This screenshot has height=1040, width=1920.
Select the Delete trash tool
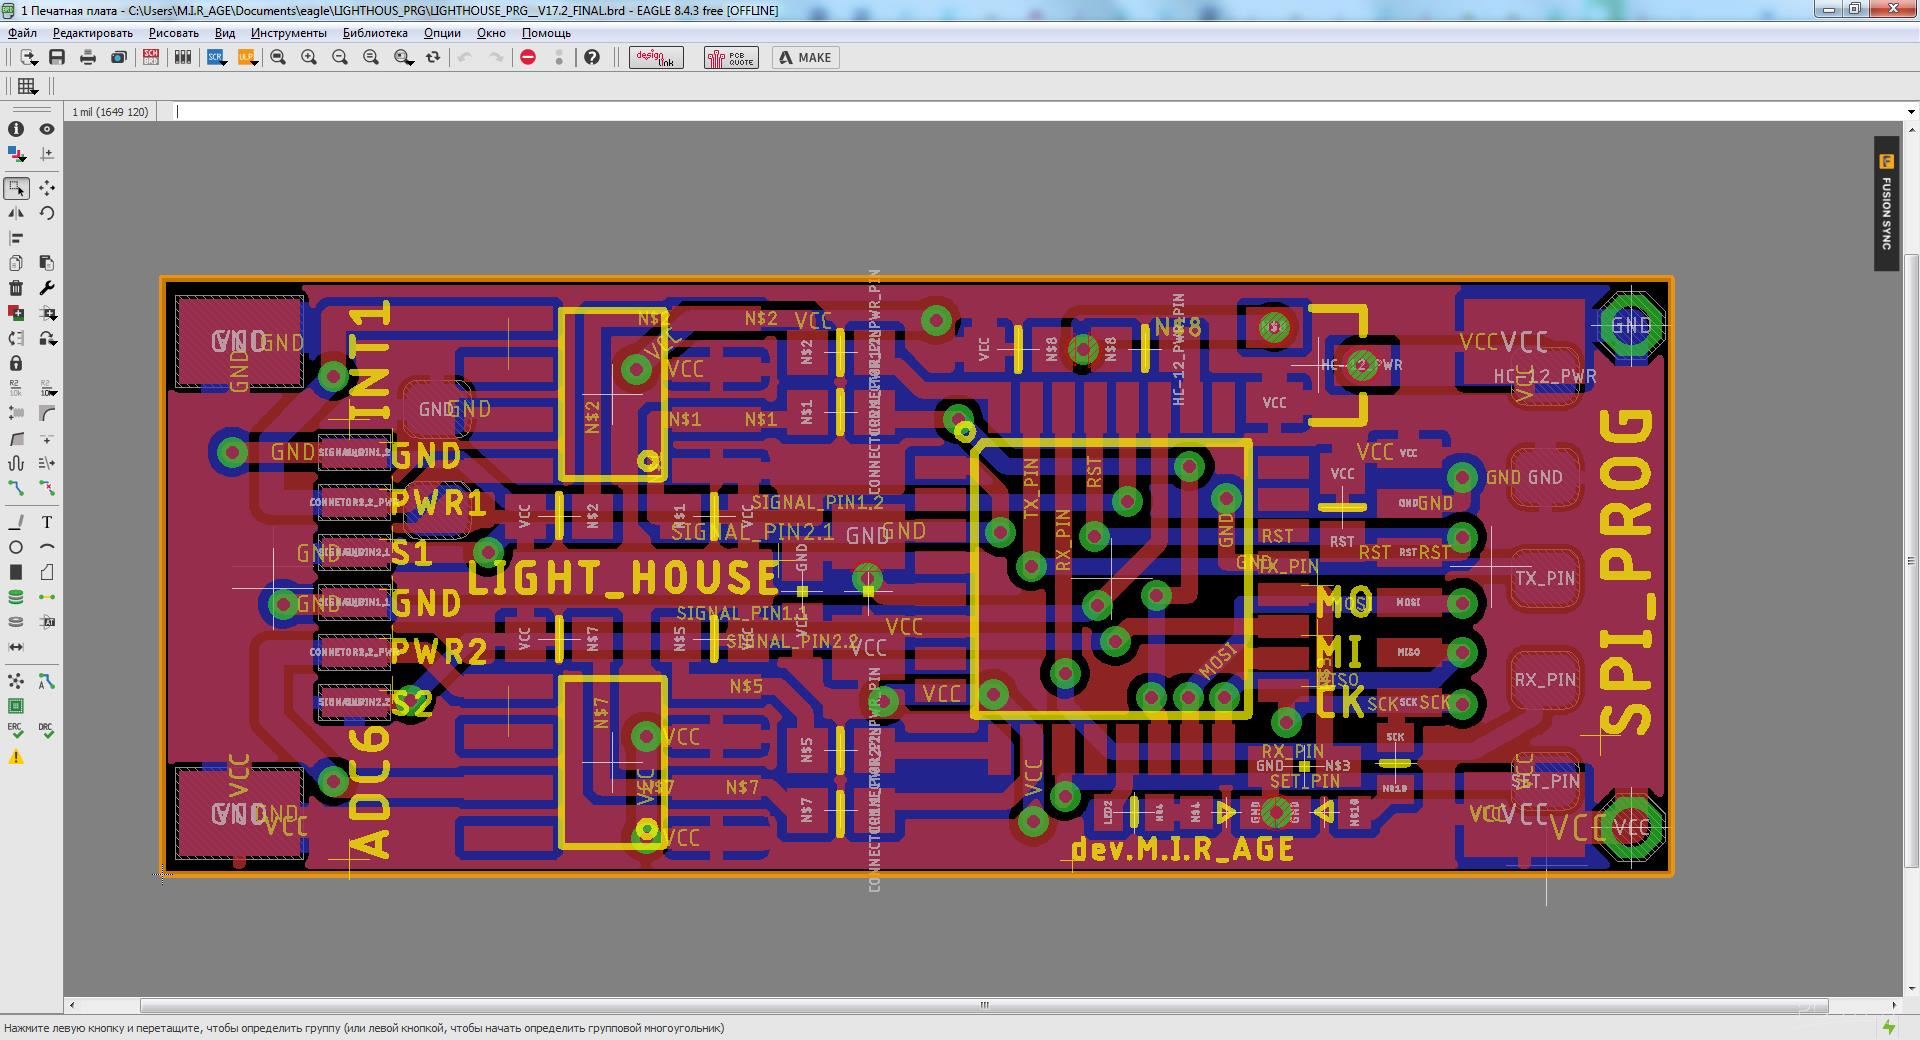click(16, 288)
